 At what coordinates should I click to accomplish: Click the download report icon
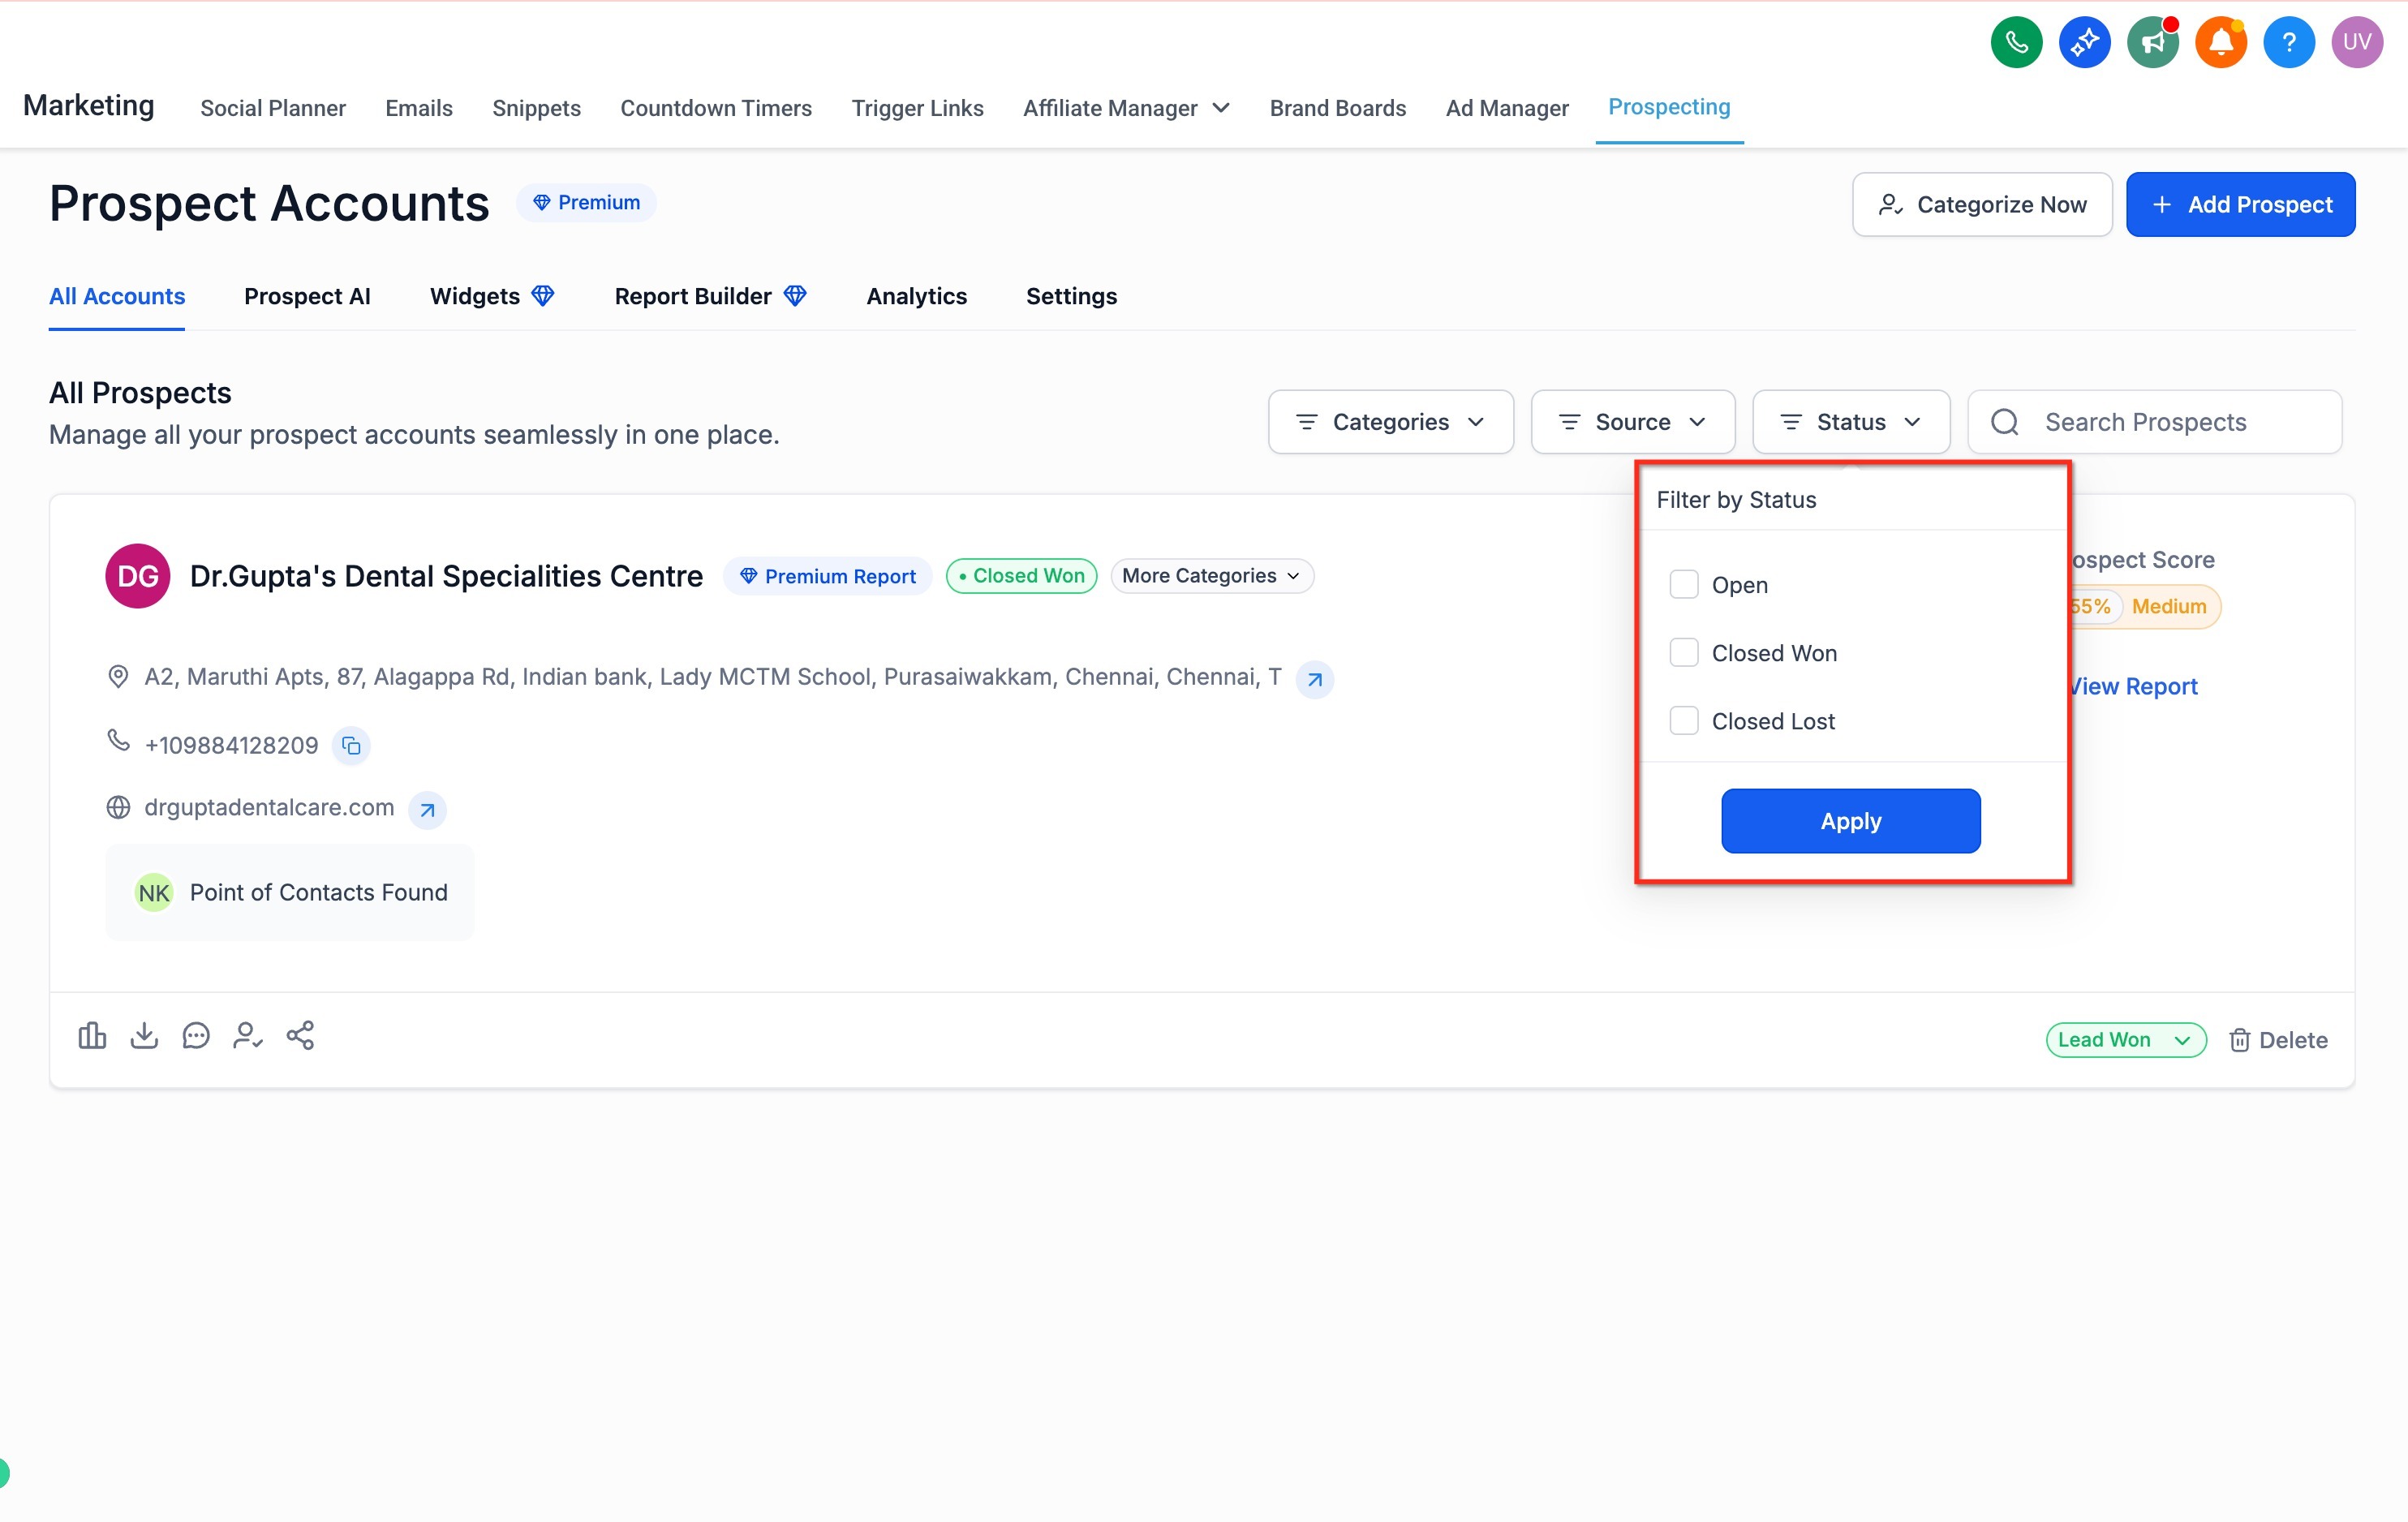[x=144, y=1036]
